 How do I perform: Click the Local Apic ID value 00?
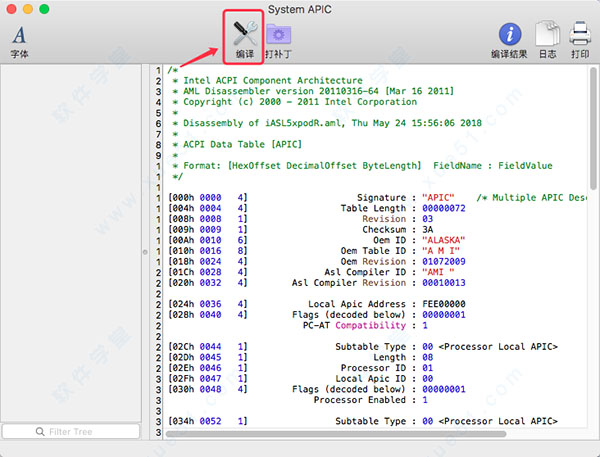(x=427, y=379)
